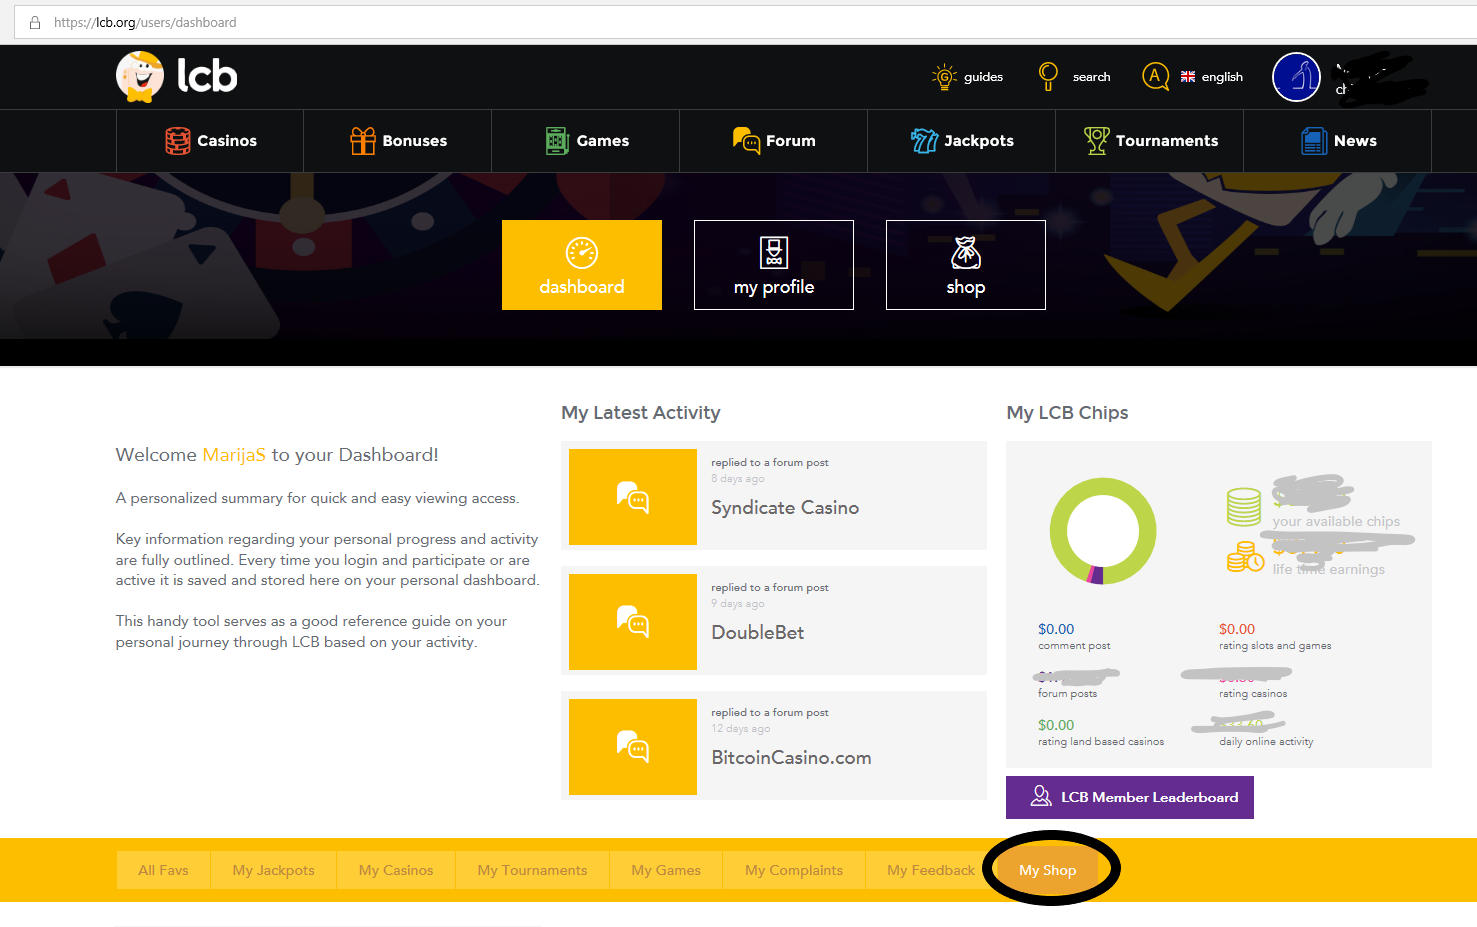Switch to the My Feedback tab
The image size is (1477, 927).
[x=931, y=870]
